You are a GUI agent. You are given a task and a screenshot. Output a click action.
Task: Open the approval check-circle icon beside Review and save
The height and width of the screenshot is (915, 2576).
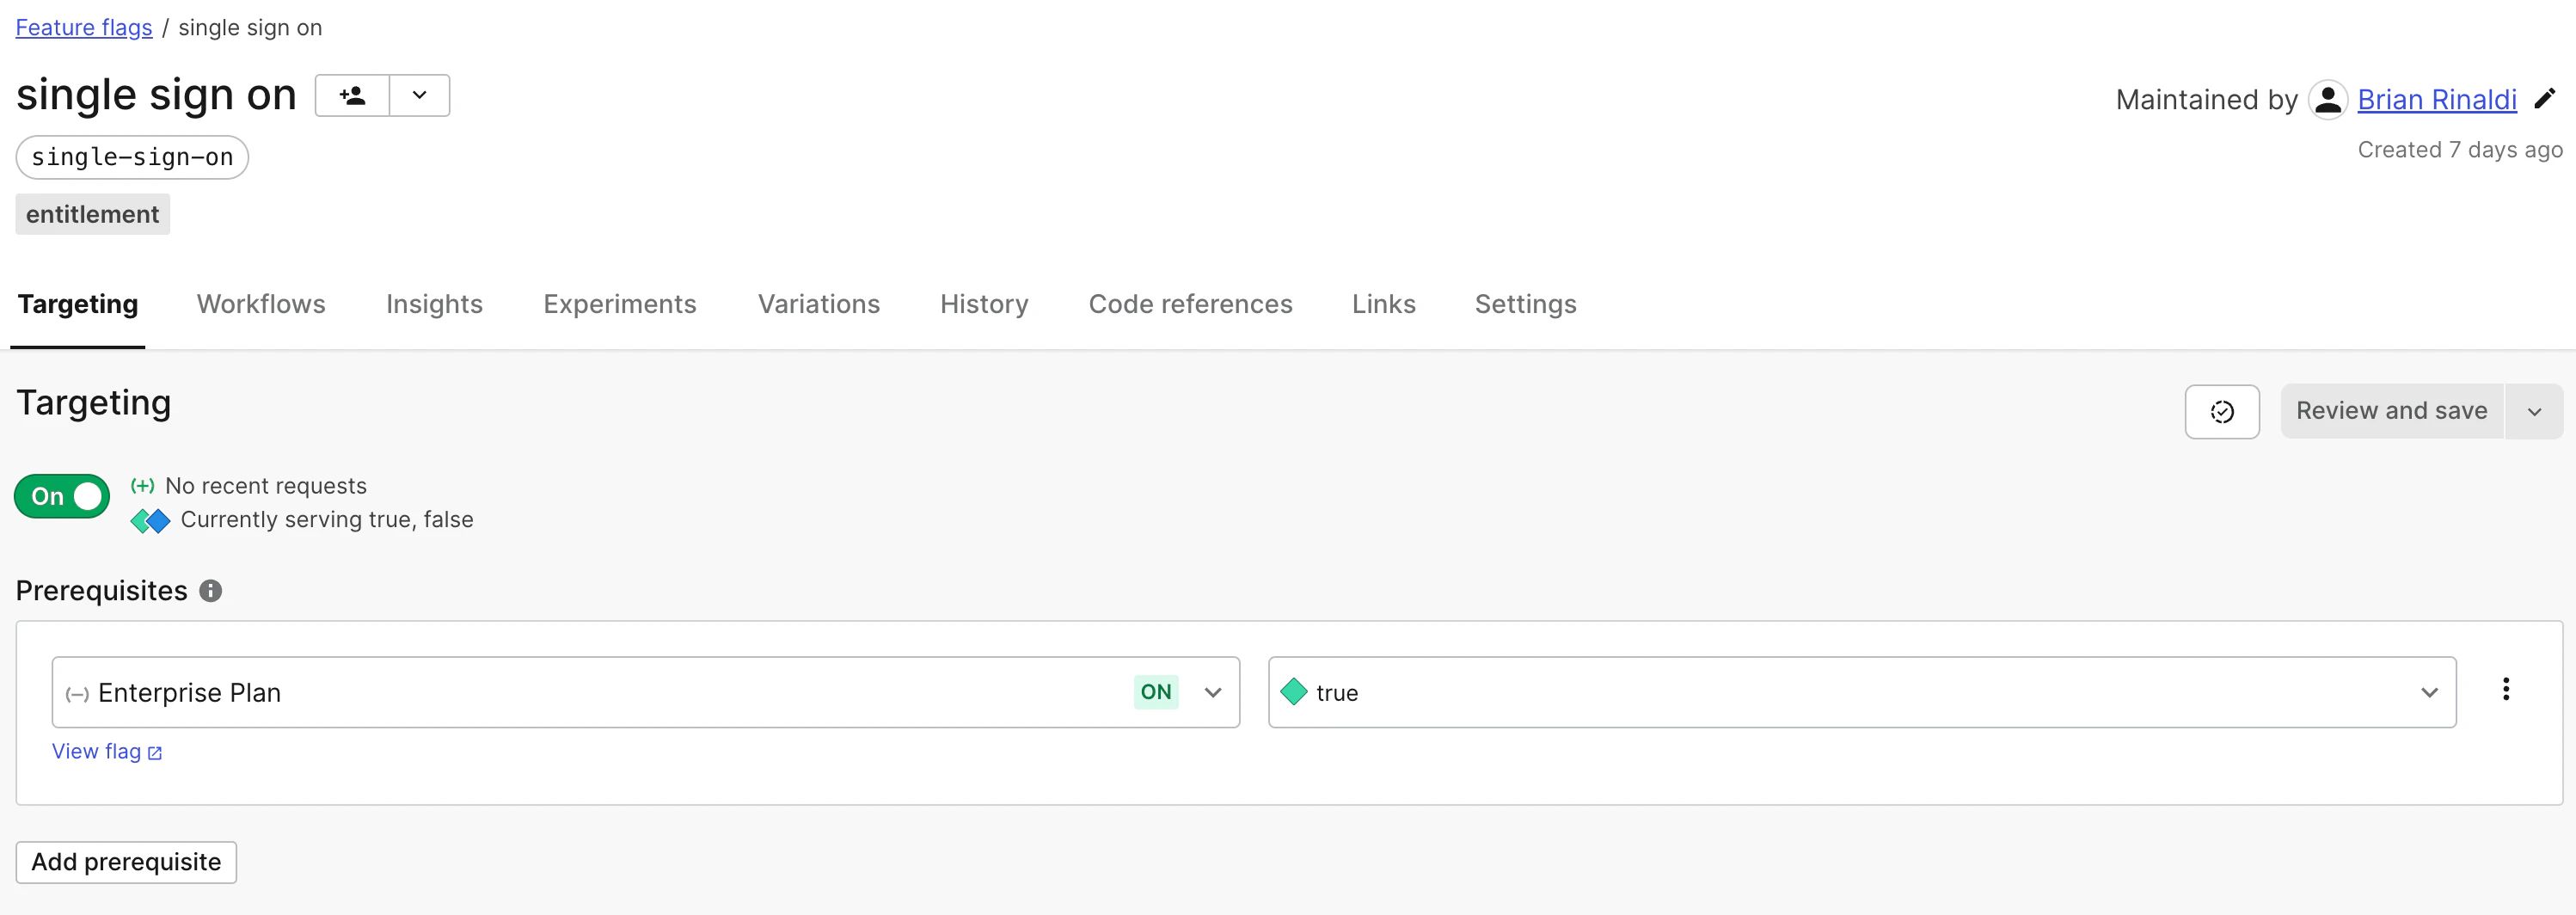click(x=2222, y=410)
